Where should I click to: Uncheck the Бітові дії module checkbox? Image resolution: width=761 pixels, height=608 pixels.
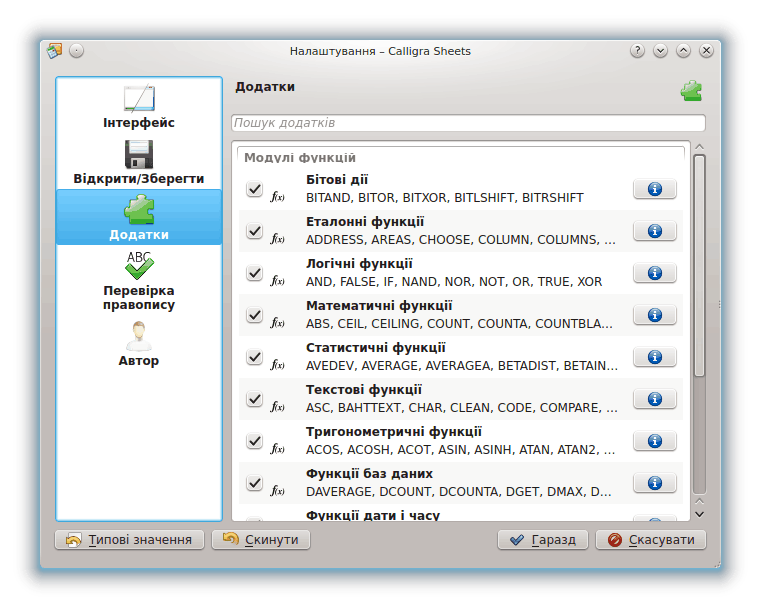(254, 189)
